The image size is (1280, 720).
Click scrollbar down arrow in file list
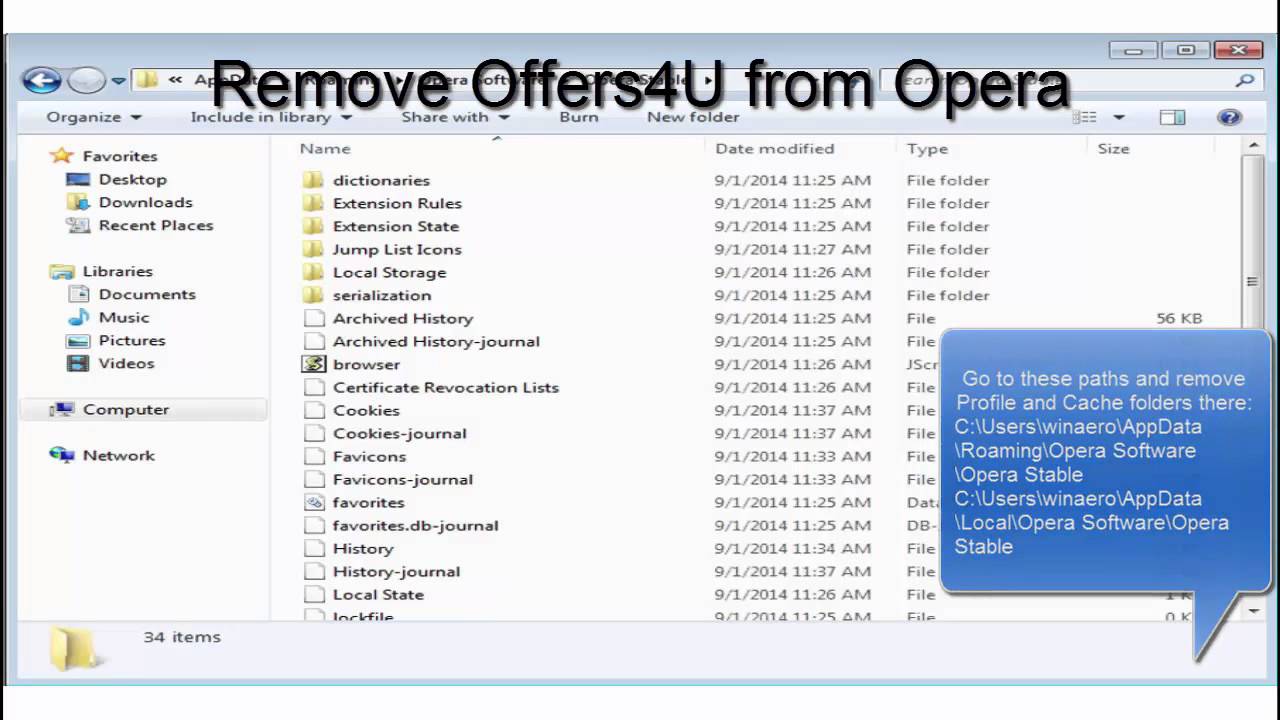[x=1253, y=610]
